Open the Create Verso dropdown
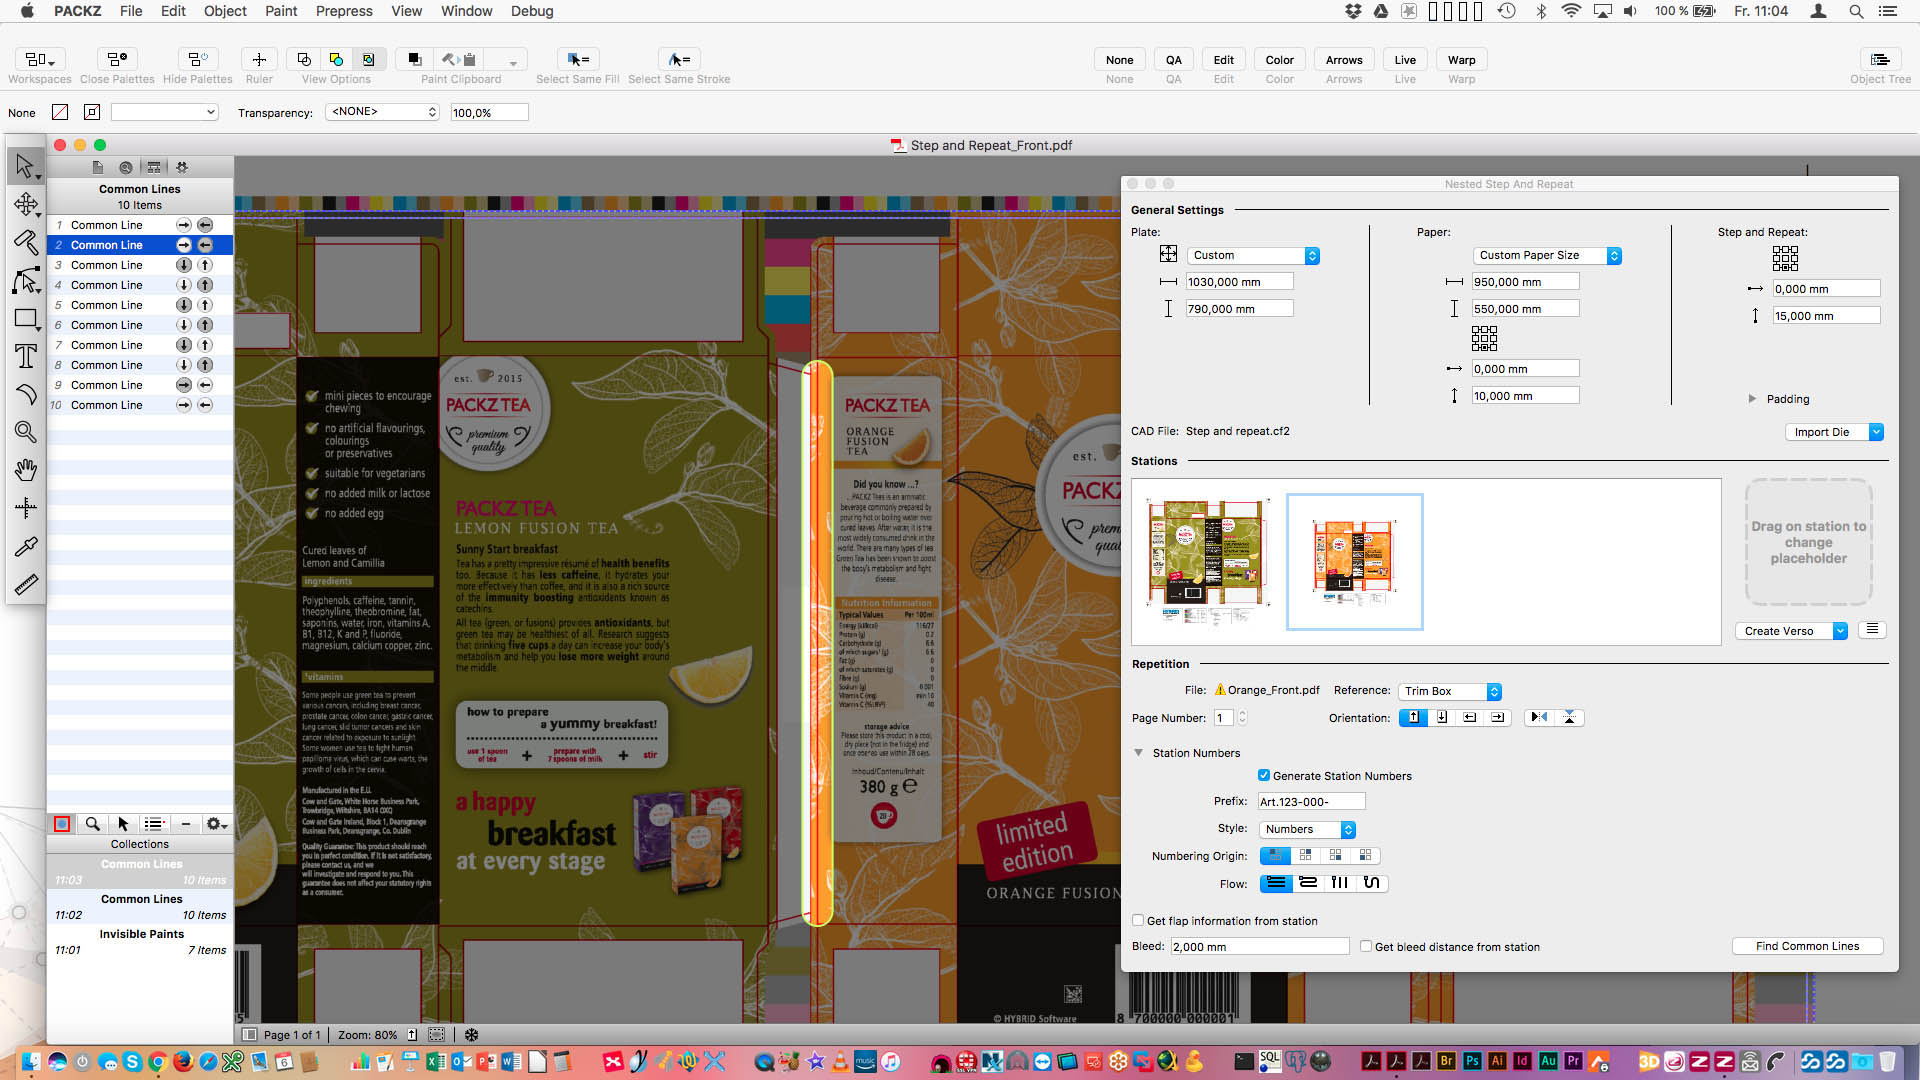1920x1080 pixels. tap(1791, 631)
